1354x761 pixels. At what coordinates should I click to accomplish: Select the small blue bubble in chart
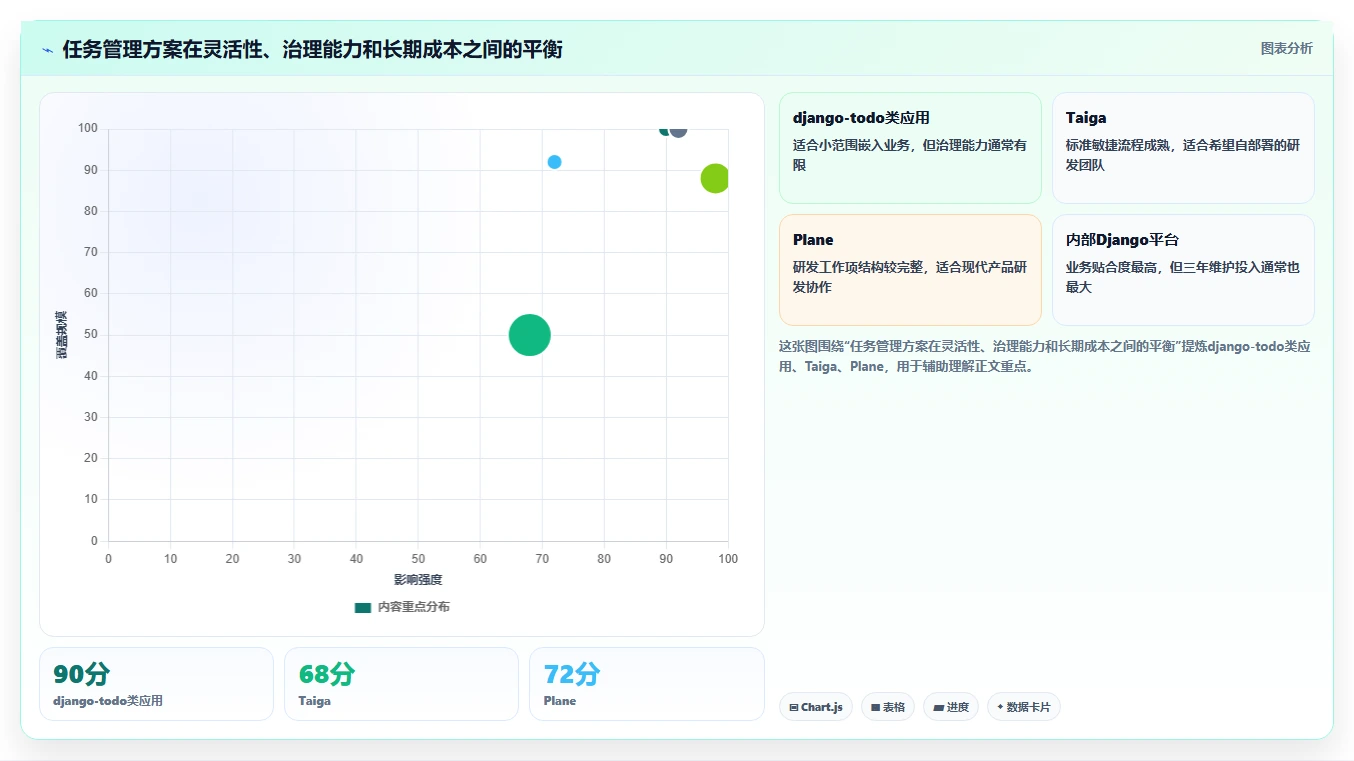click(555, 162)
